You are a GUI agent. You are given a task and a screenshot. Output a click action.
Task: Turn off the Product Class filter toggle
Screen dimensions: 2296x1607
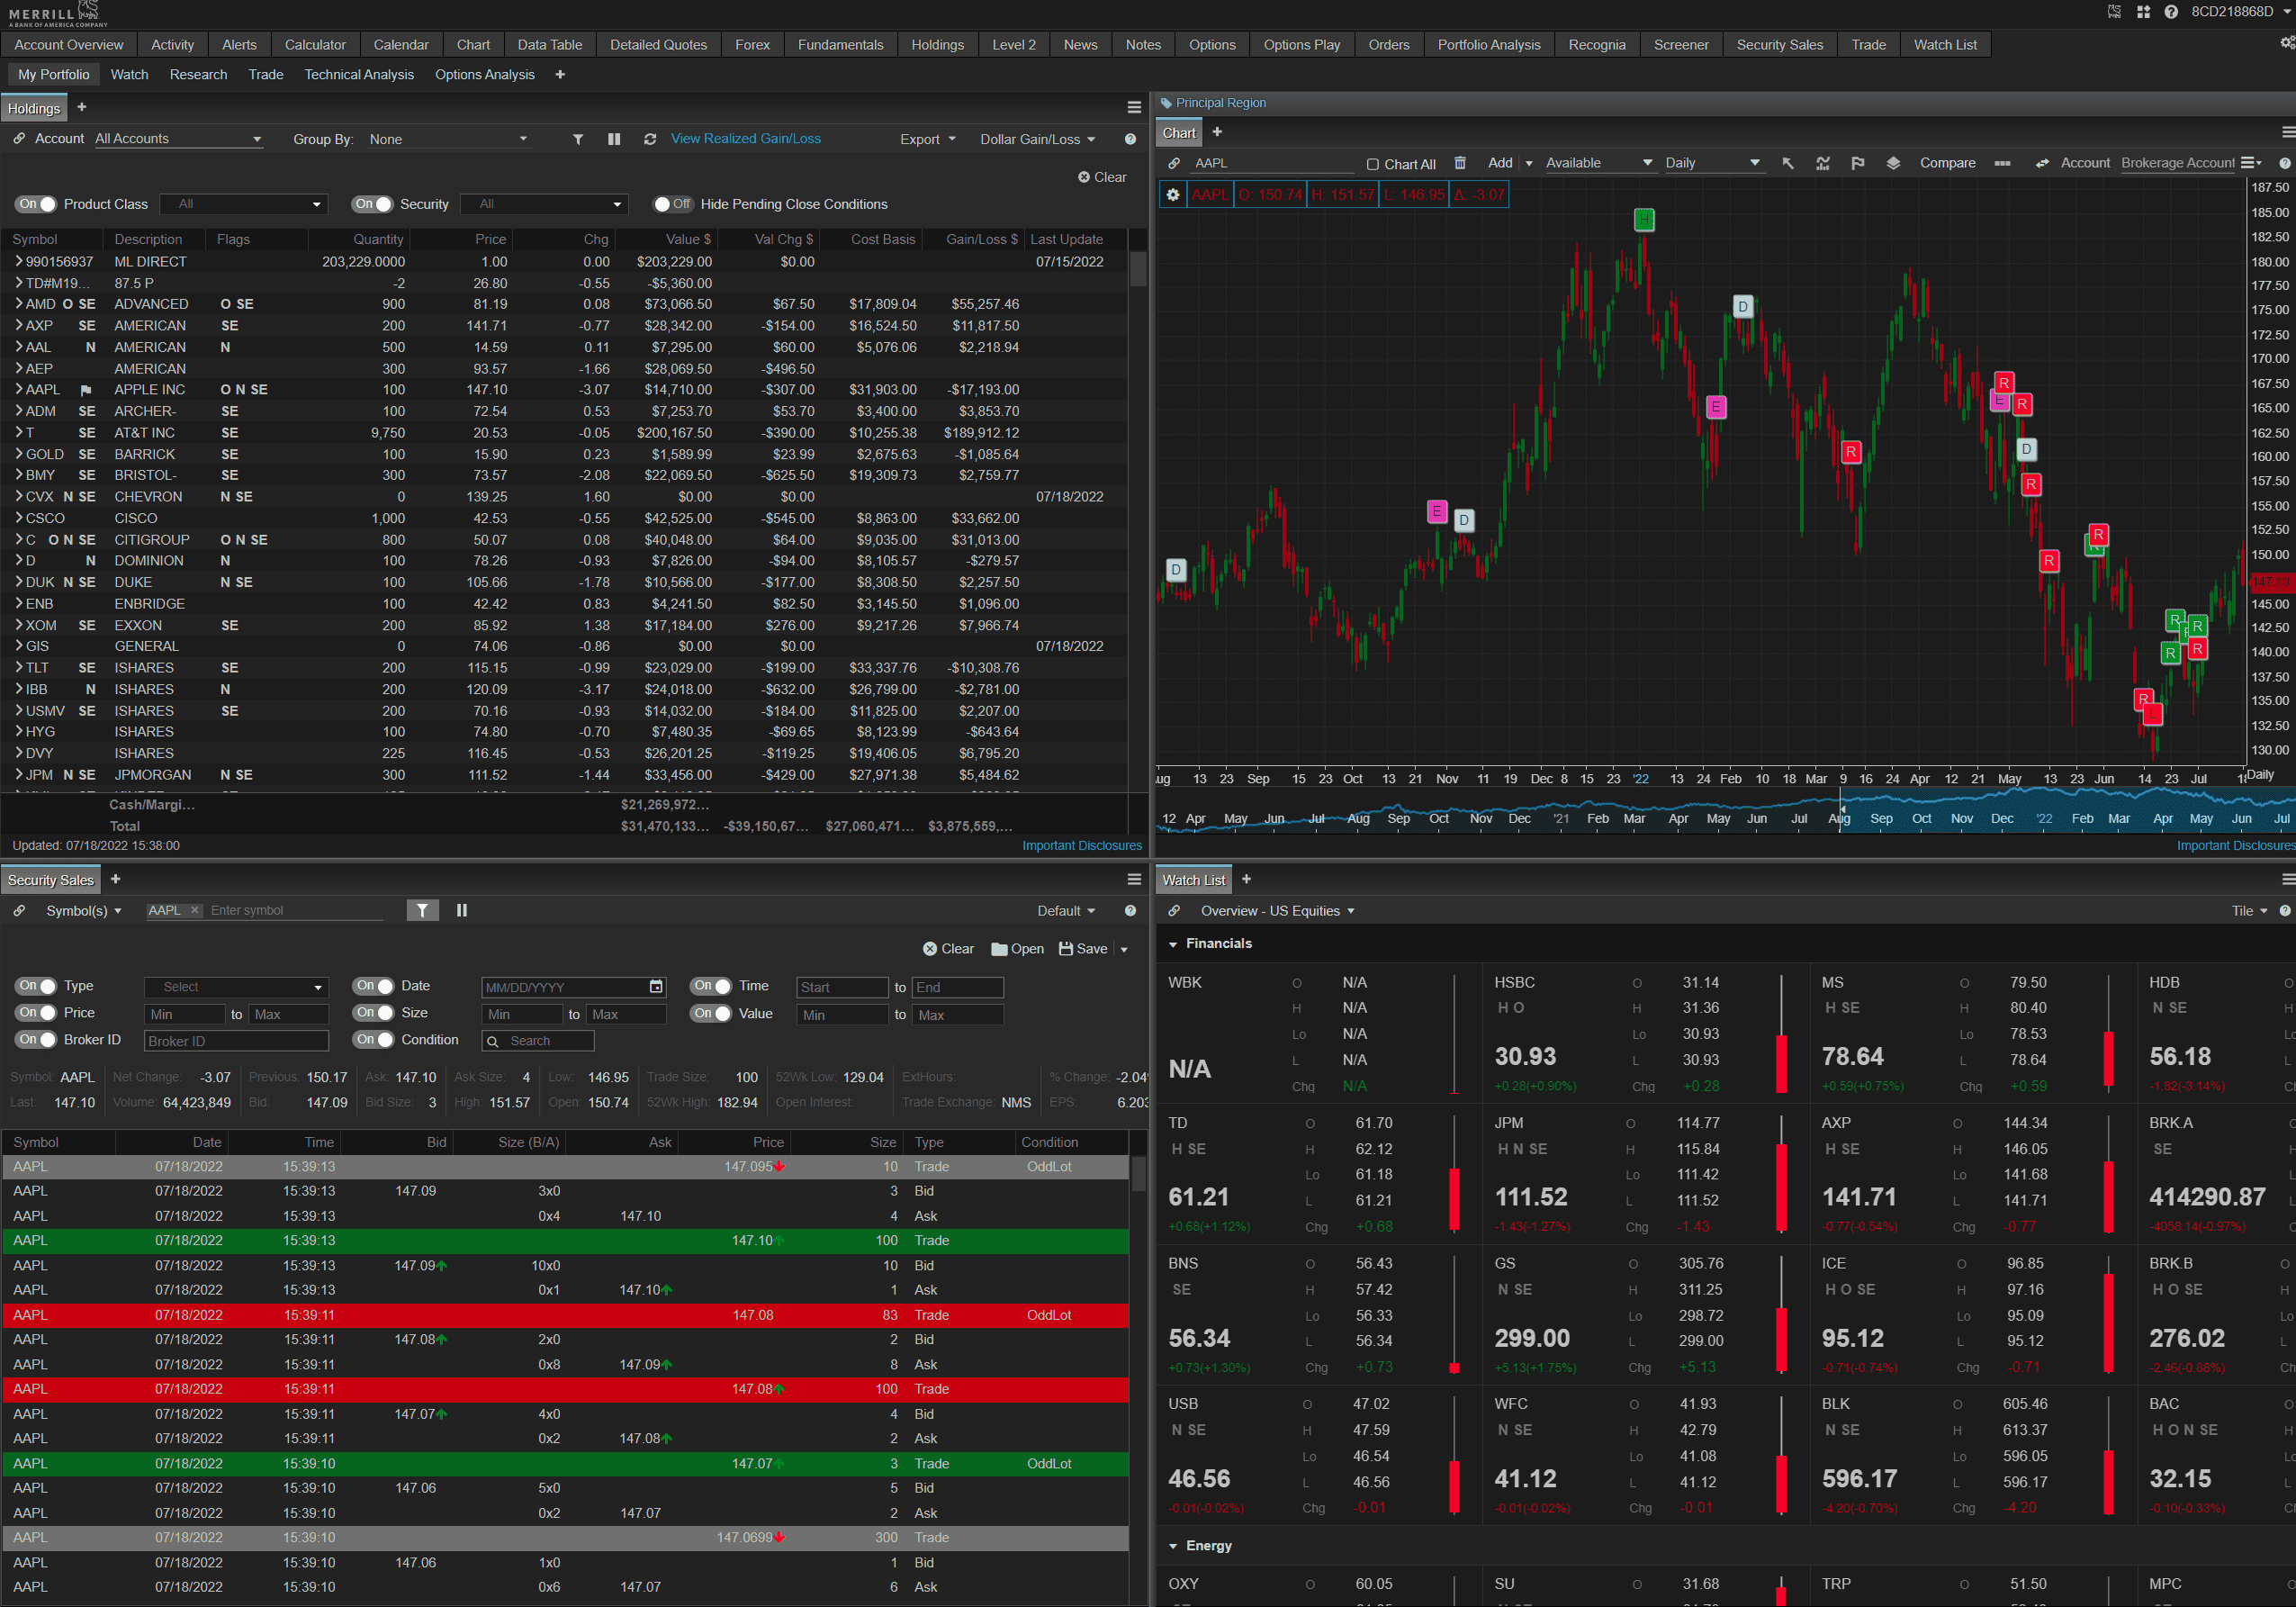click(35, 204)
